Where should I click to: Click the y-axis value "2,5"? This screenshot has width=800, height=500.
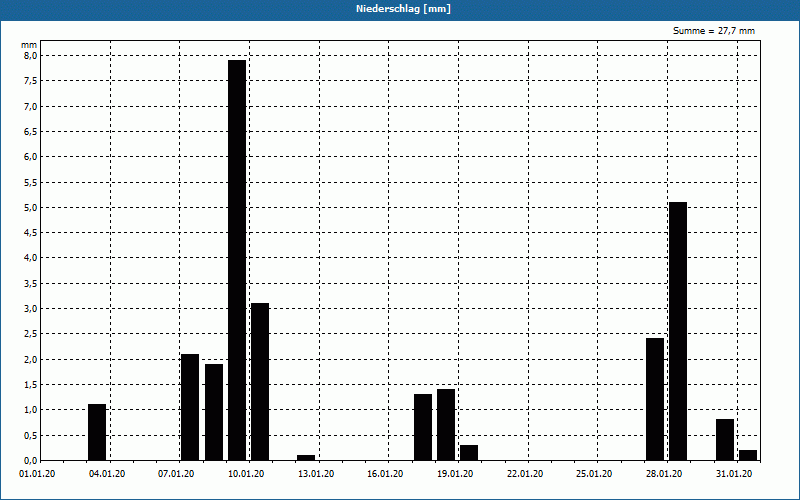pos(30,334)
